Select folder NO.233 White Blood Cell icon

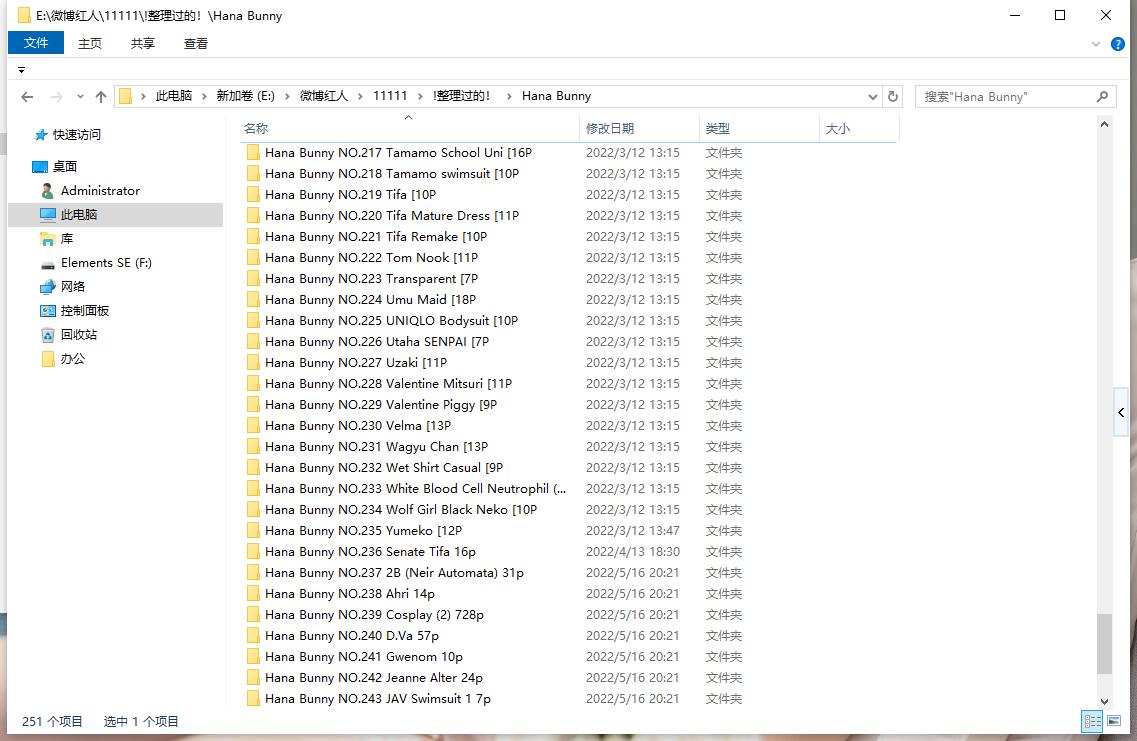(253, 489)
